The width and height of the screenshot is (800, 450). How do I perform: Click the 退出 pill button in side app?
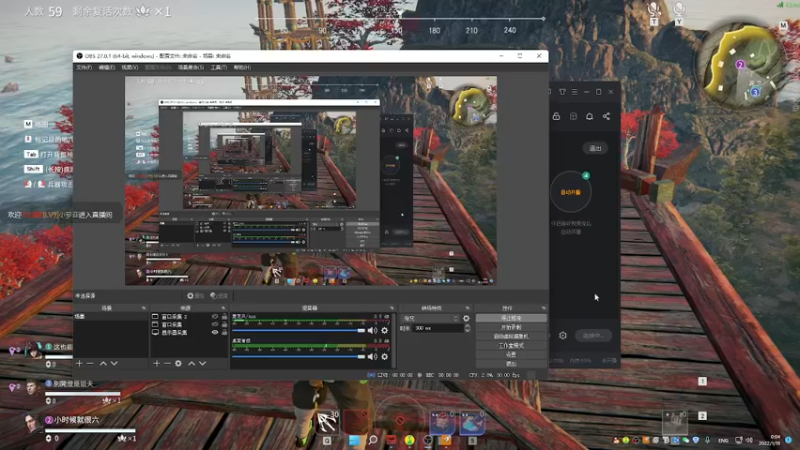(x=595, y=148)
